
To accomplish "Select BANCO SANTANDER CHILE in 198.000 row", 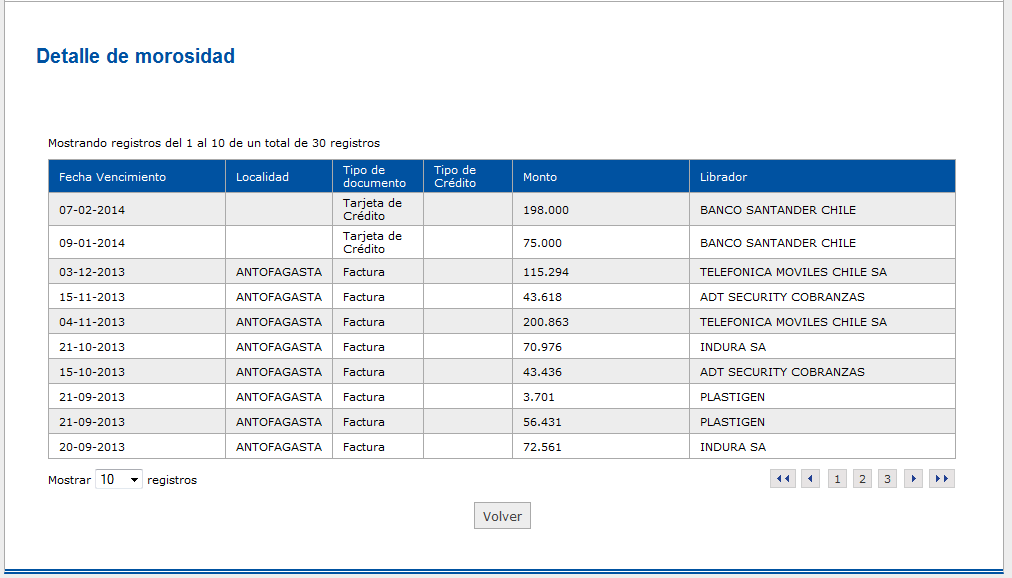I will (x=778, y=210).
